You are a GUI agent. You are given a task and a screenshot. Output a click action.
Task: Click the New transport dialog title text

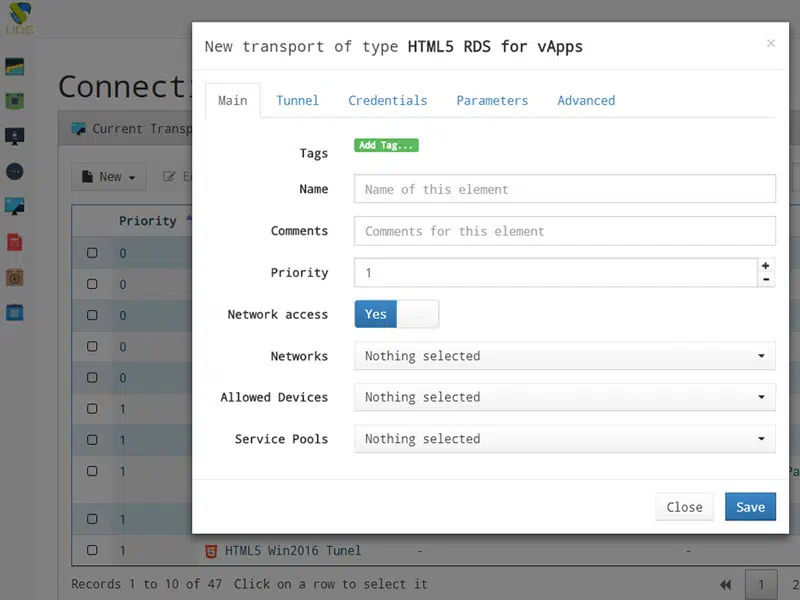[393, 46]
